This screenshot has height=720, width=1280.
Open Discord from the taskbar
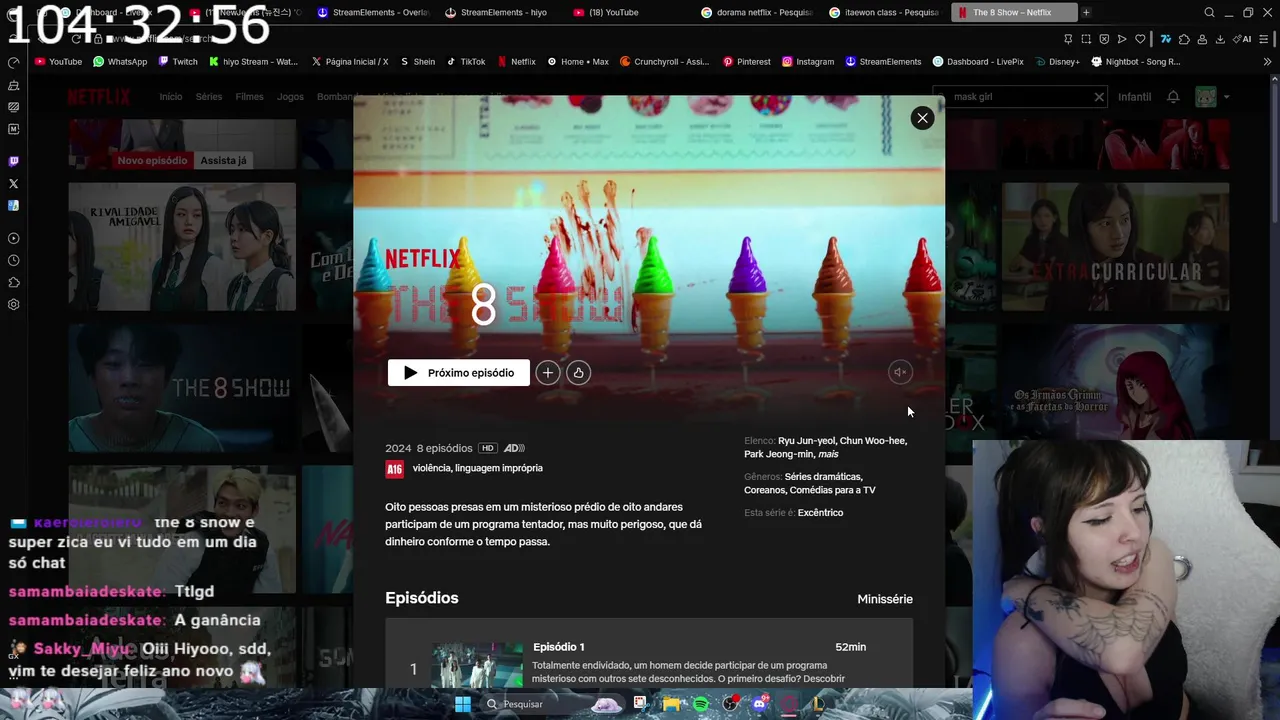[759, 704]
